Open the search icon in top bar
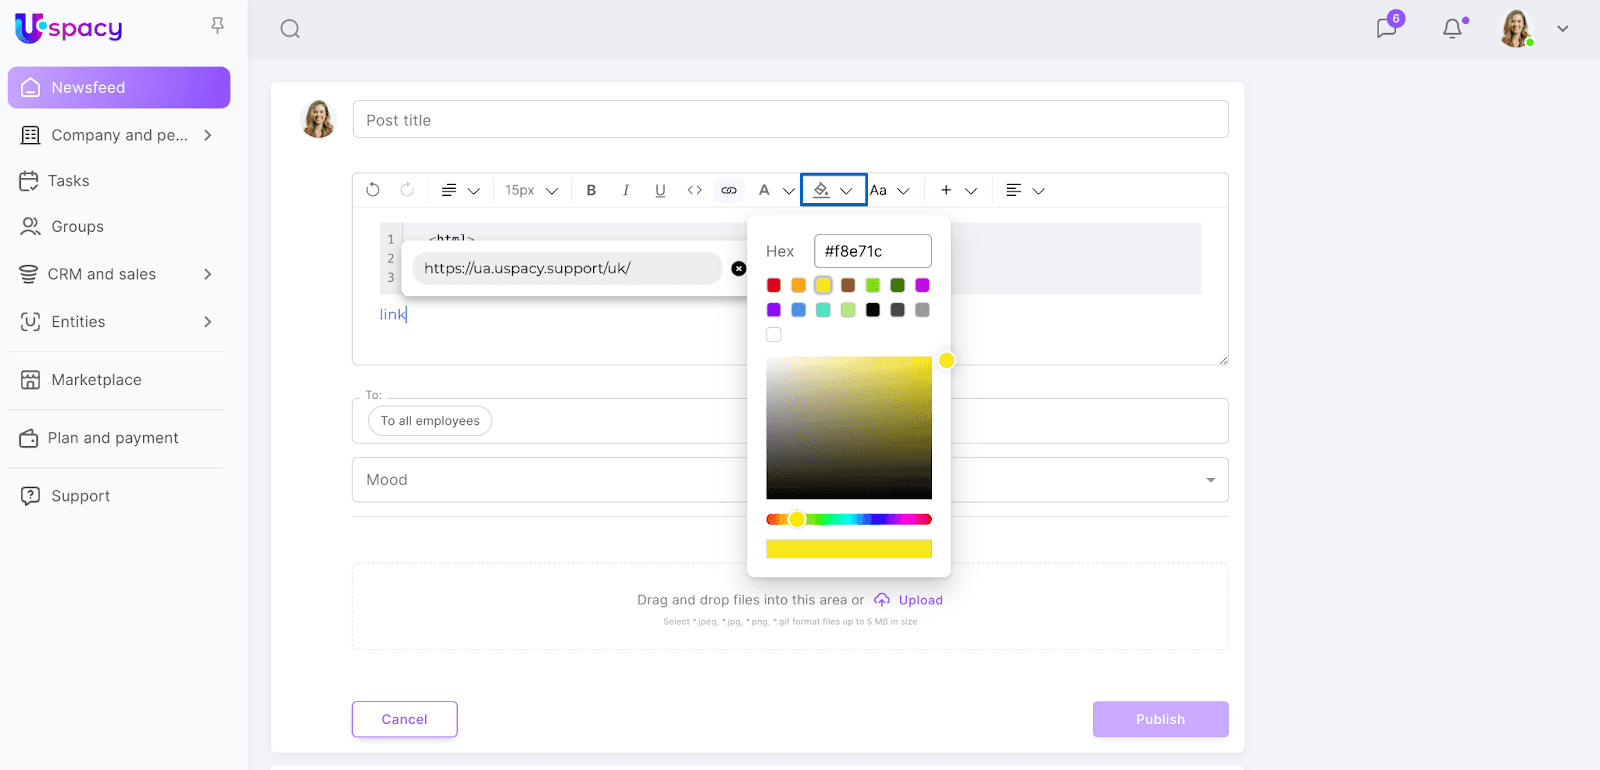1600x770 pixels. pyautogui.click(x=290, y=29)
